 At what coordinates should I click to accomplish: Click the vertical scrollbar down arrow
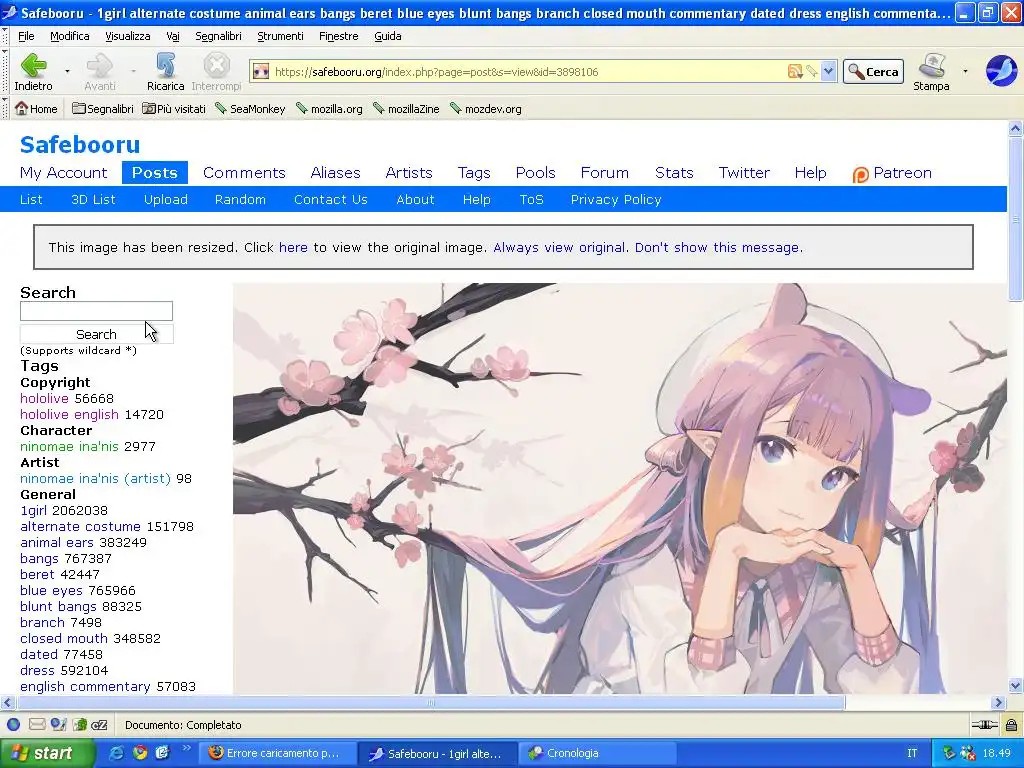[1015, 686]
